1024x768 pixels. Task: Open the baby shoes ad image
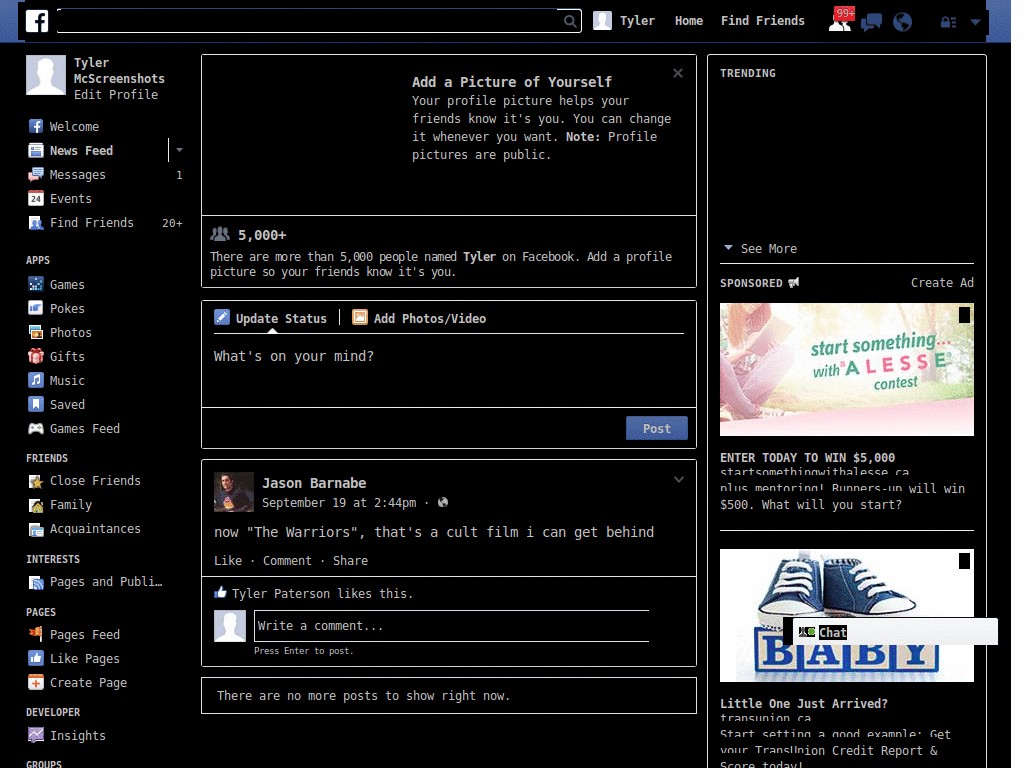pos(846,615)
